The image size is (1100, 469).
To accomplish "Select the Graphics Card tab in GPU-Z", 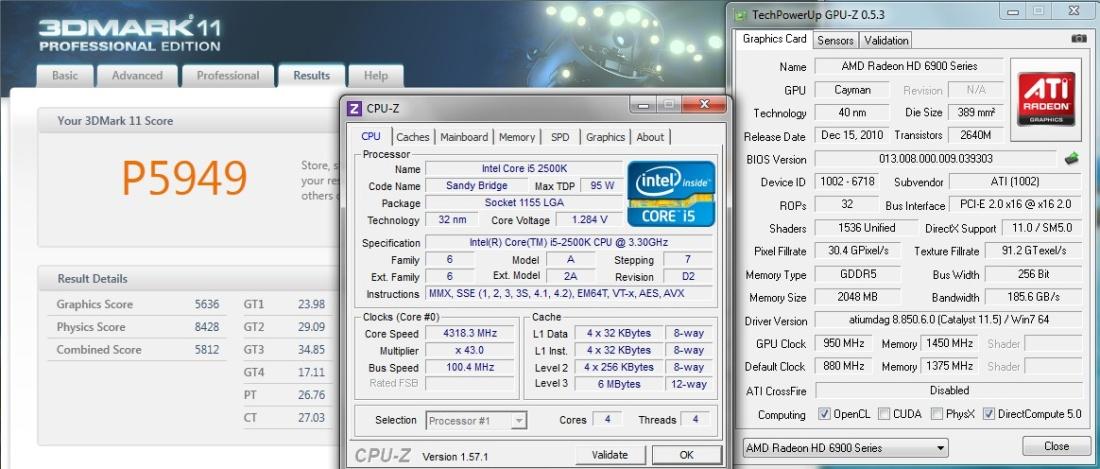I will pyautogui.click(x=774, y=39).
